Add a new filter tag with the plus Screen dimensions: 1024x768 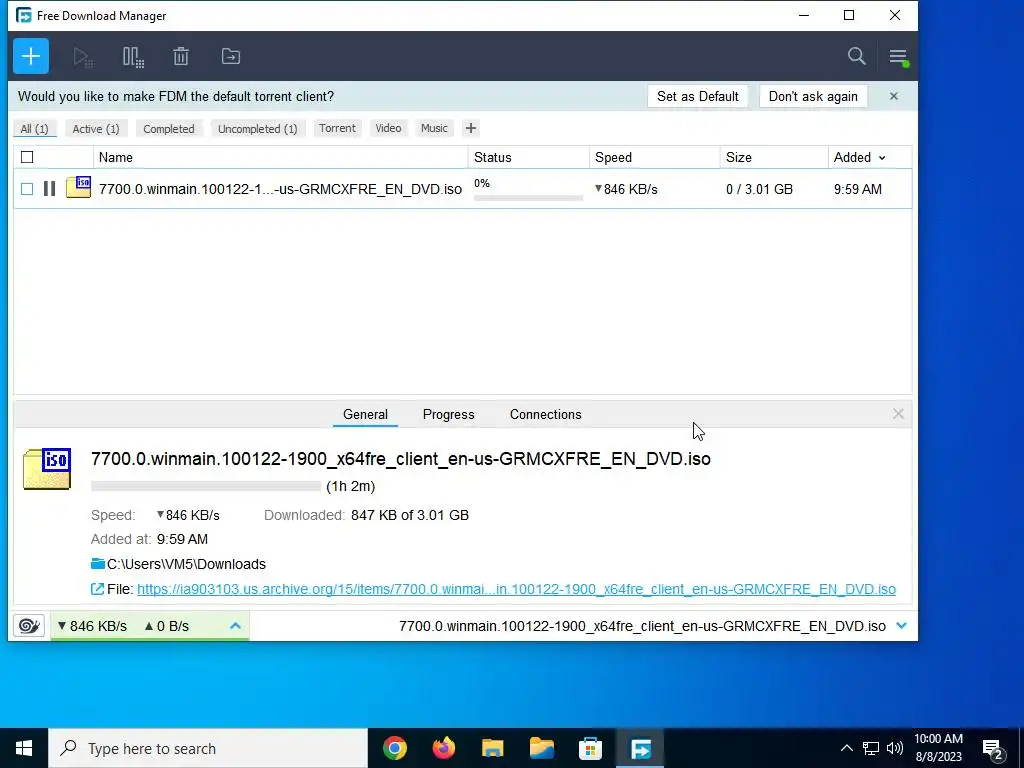coord(470,128)
